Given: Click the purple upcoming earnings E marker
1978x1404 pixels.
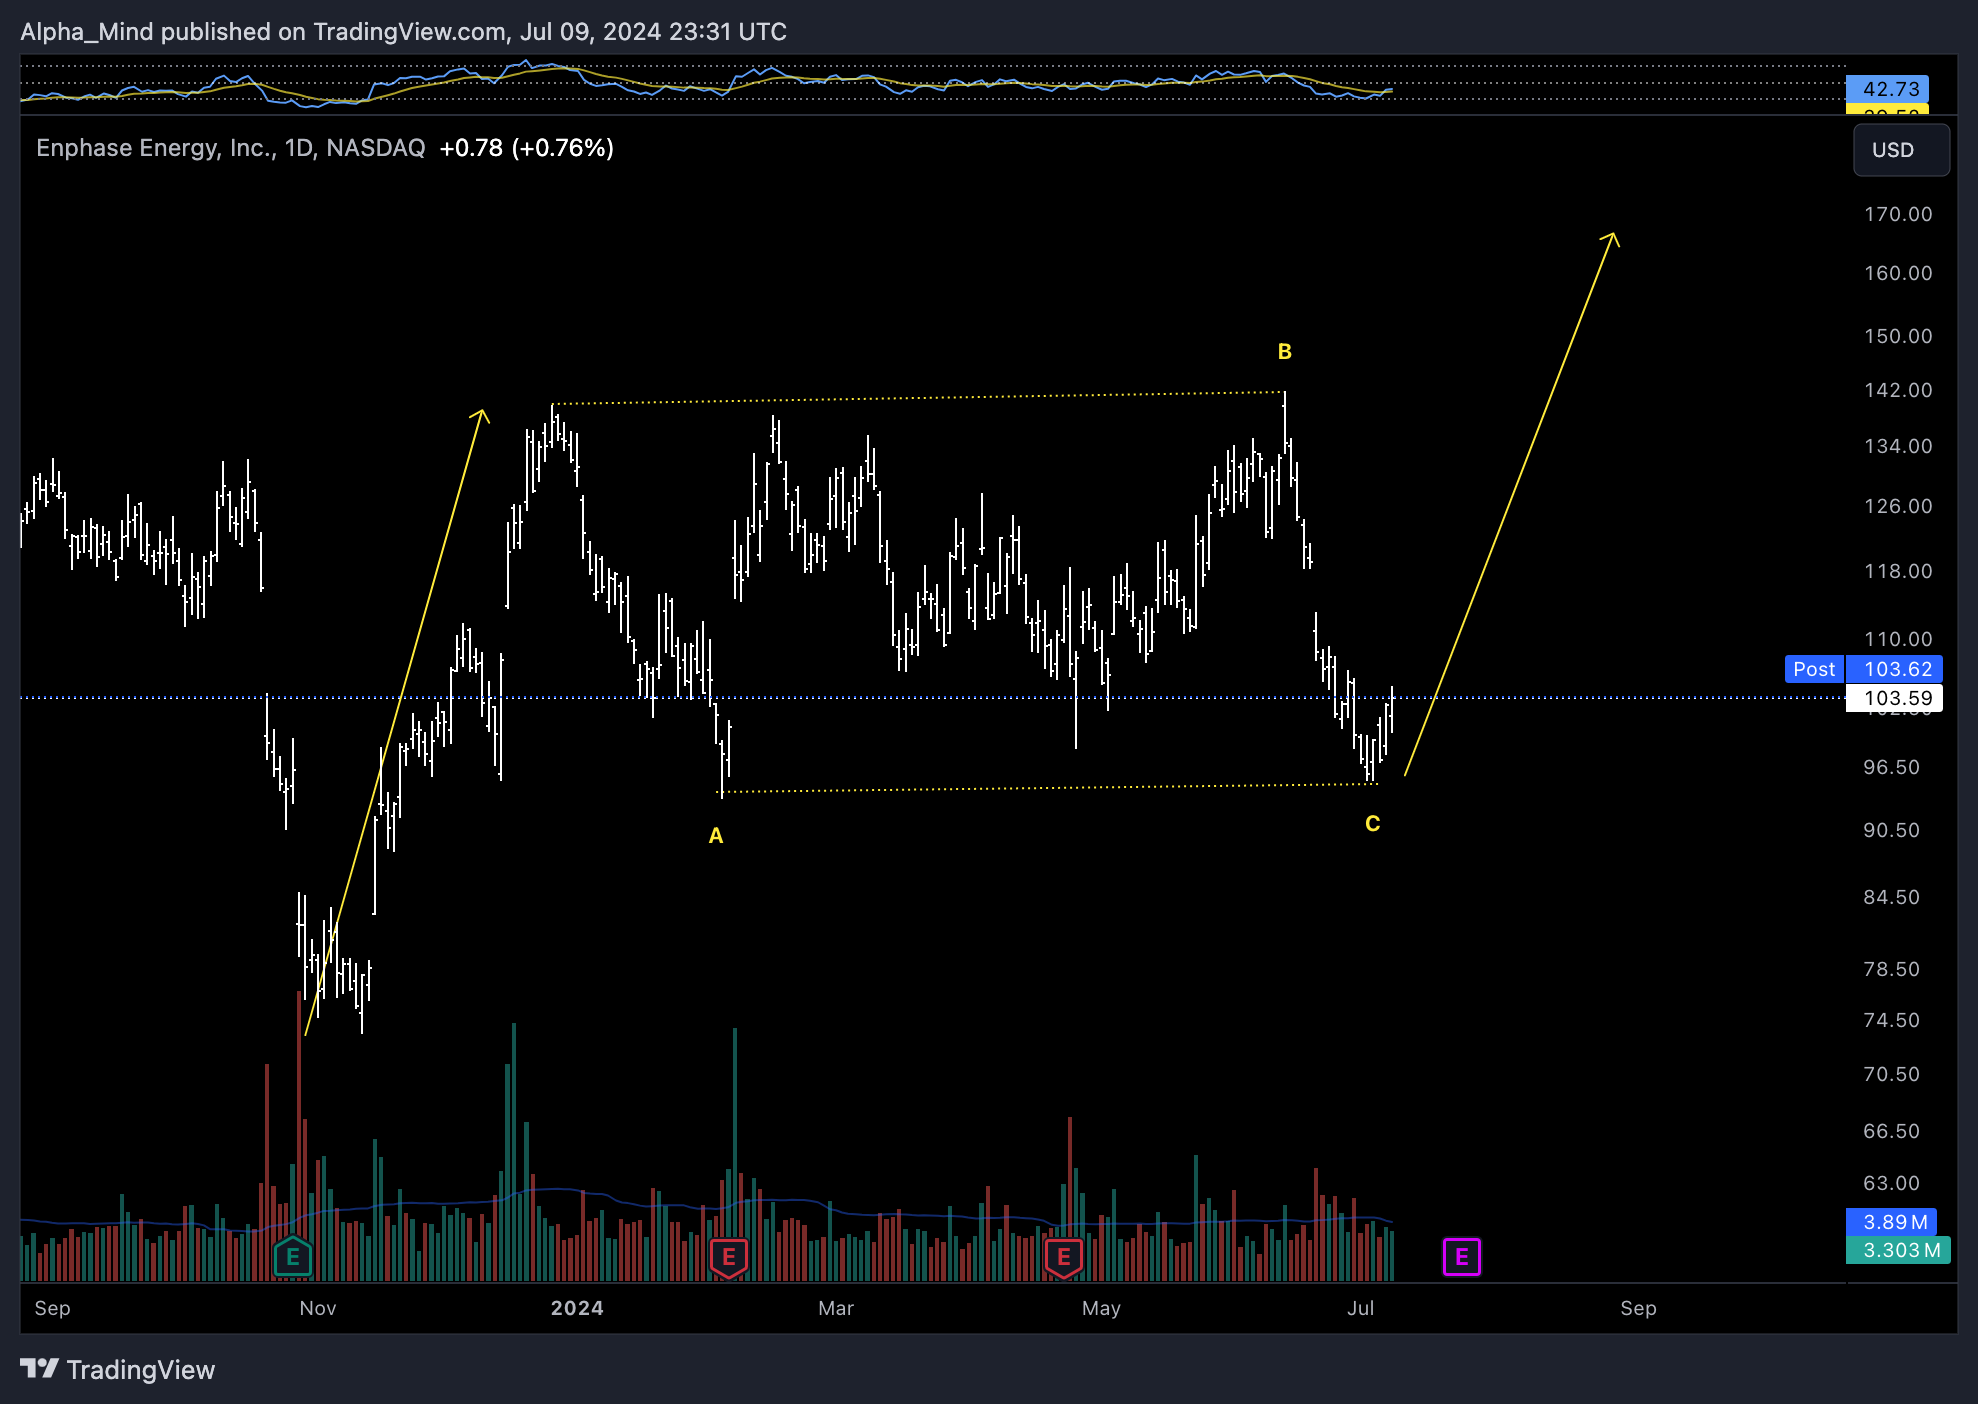Looking at the screenshot, I should 1462,1257.
